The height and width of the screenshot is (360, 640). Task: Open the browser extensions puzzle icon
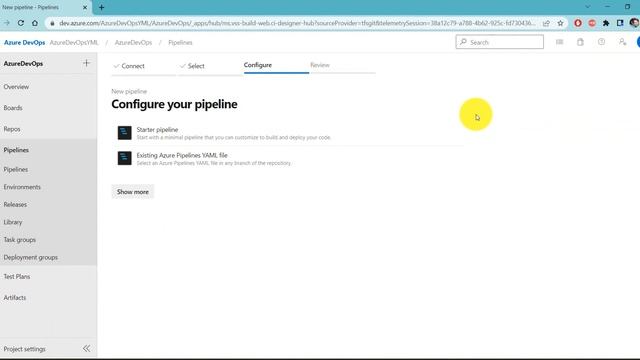[x=606, y=23]
